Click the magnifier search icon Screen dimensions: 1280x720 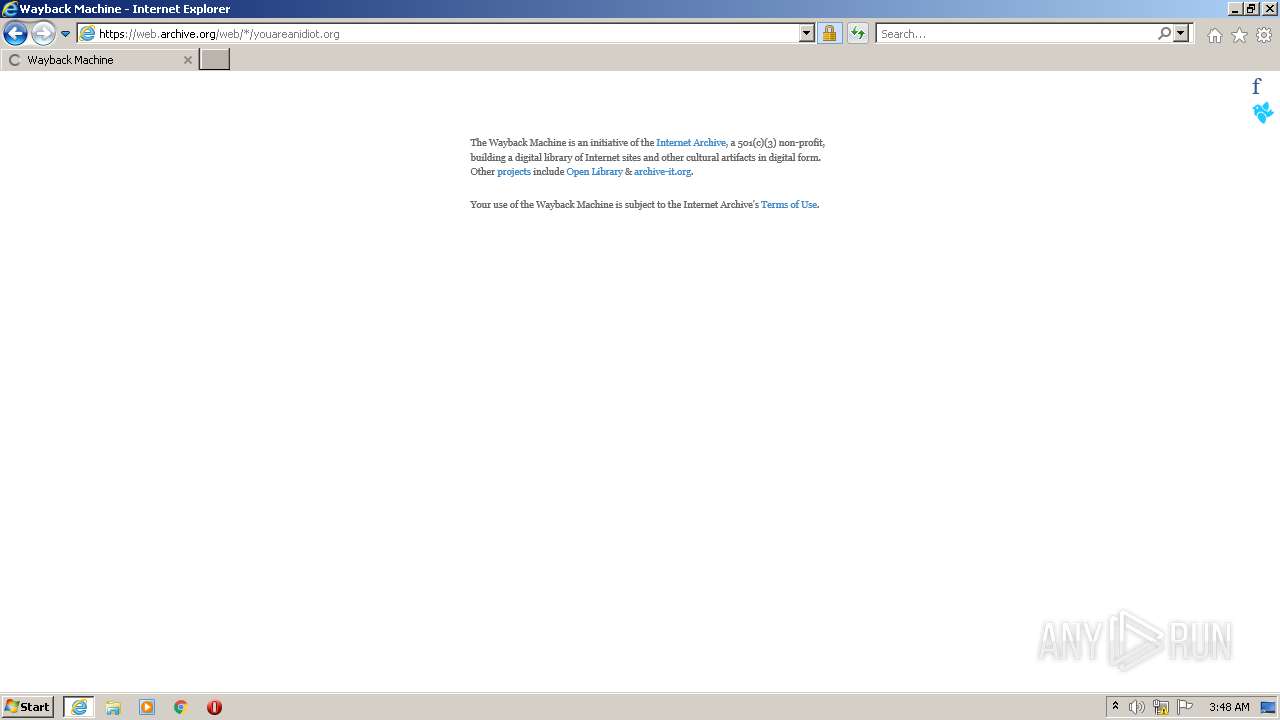coord(1164,34)
